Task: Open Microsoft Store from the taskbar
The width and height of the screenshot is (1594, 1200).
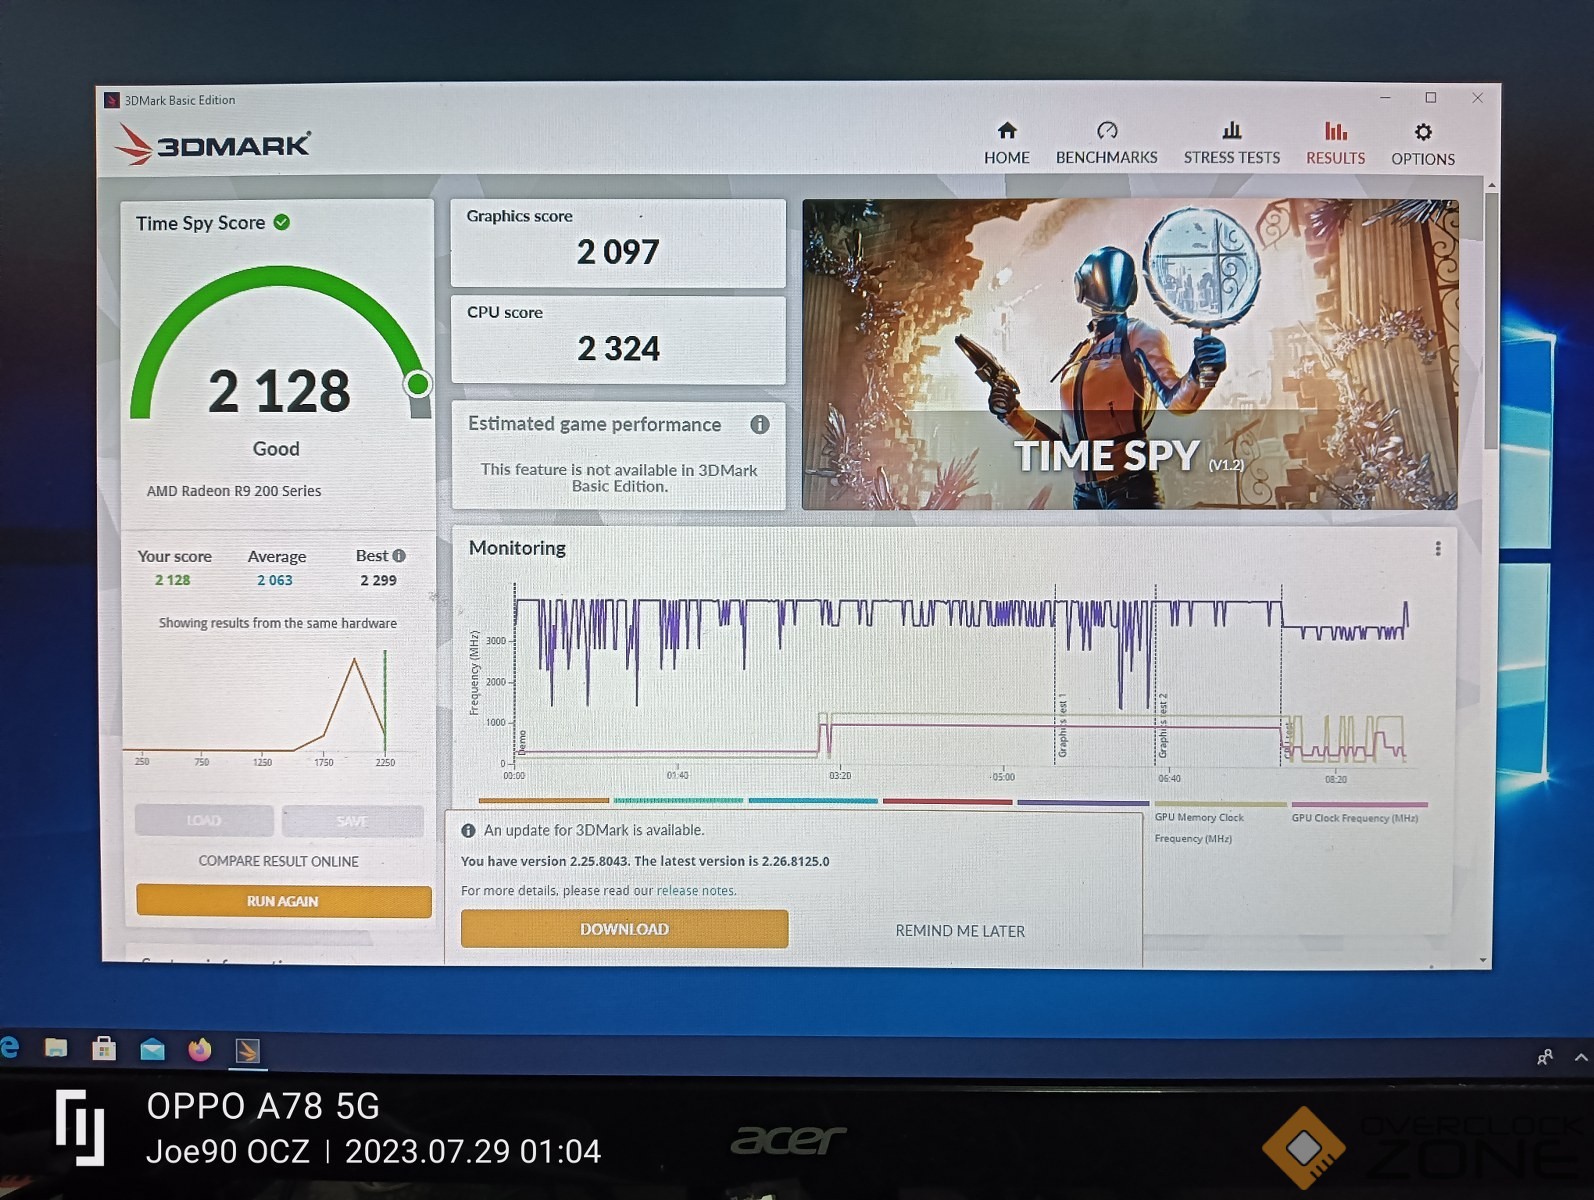Action: (x=104, y=1049)
